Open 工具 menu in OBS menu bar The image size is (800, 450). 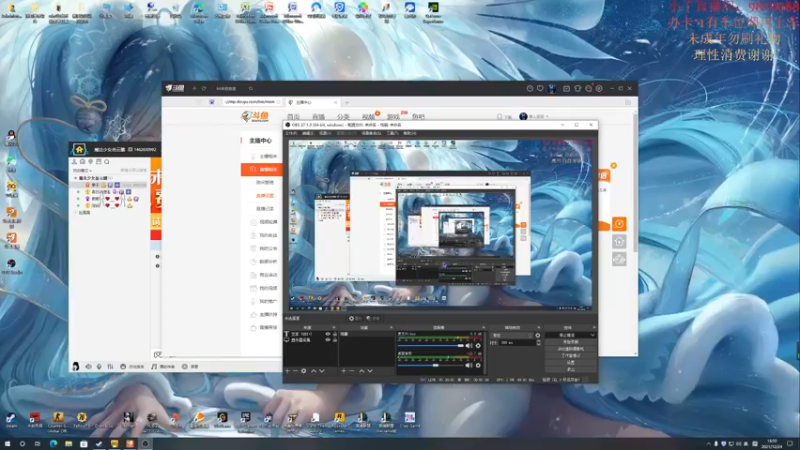click(x=392, y=133)
